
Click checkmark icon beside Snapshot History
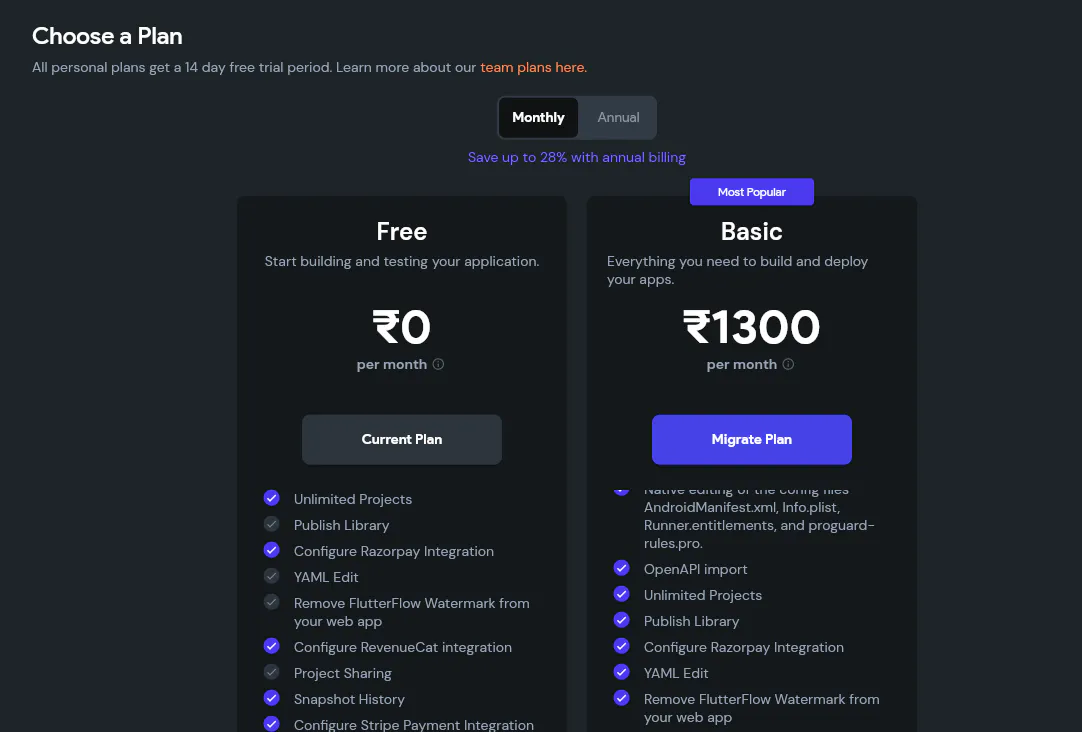(271, 698)
